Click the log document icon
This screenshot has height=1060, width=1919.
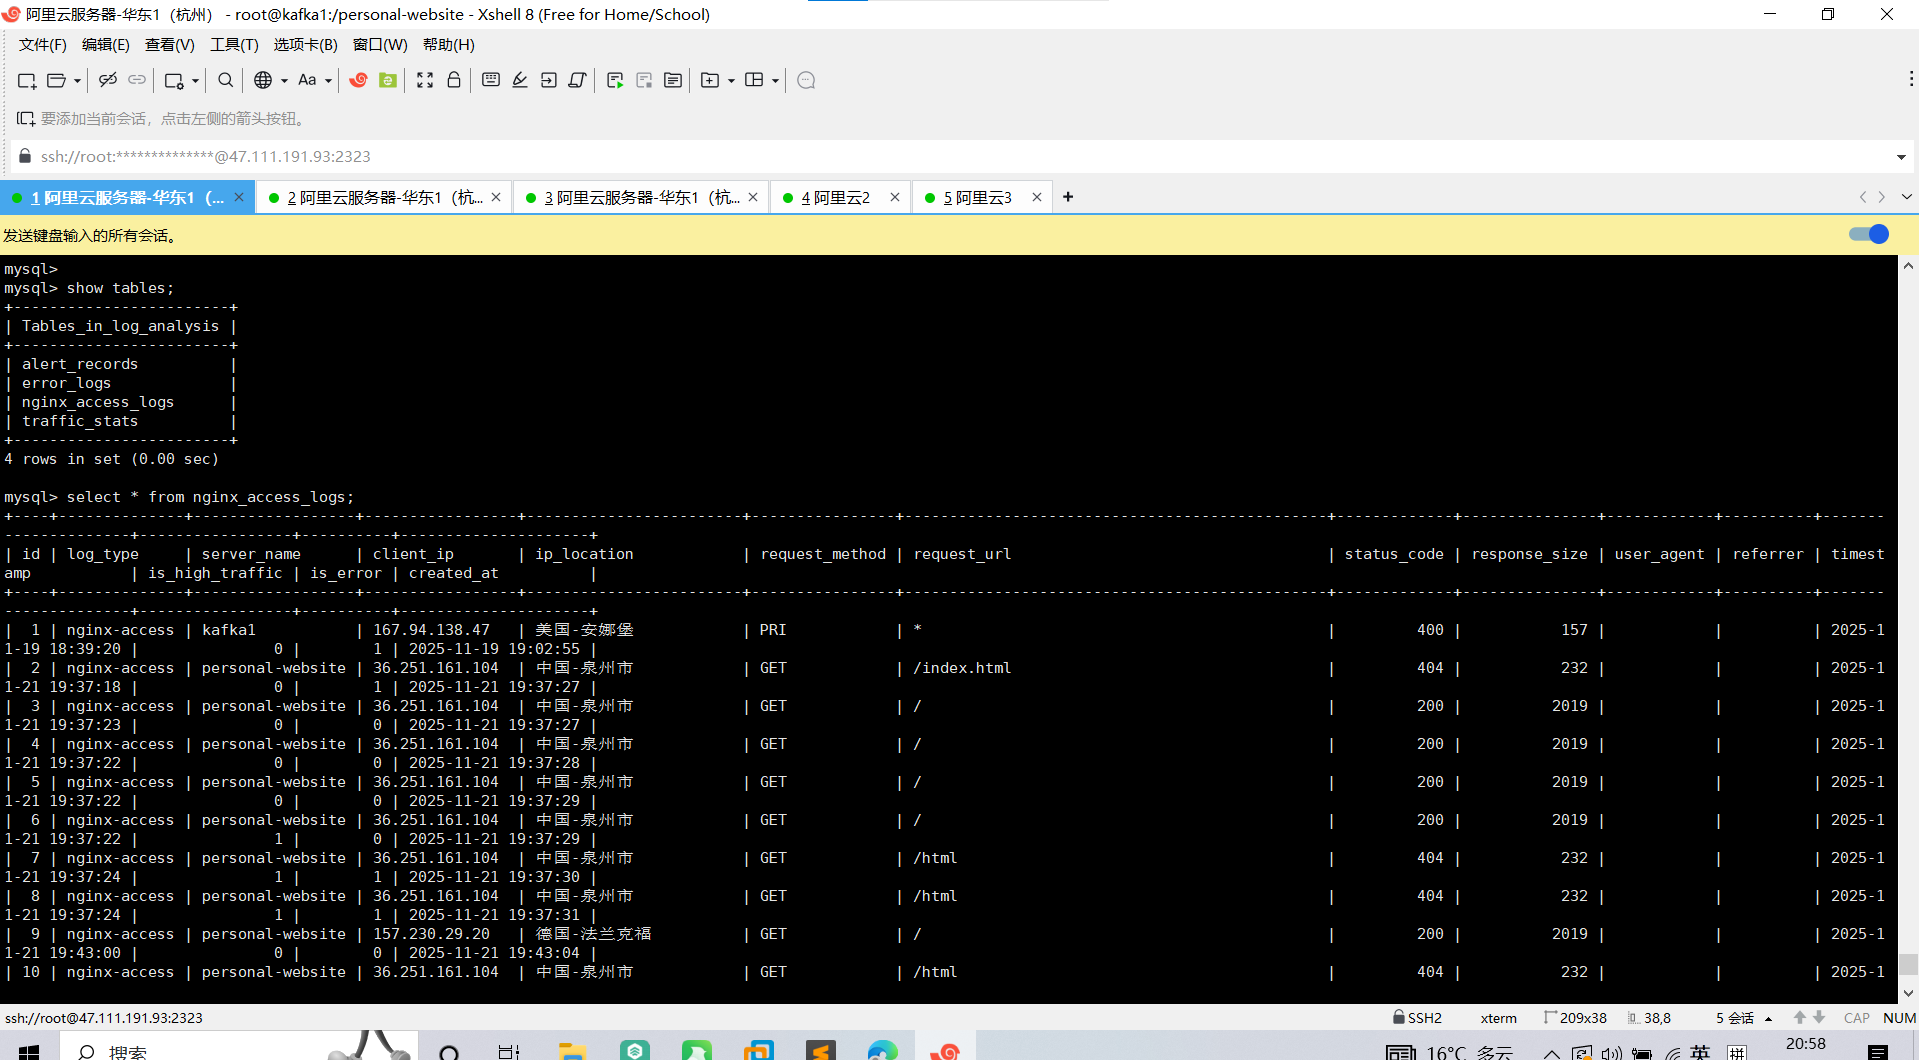tap(673, 80)
